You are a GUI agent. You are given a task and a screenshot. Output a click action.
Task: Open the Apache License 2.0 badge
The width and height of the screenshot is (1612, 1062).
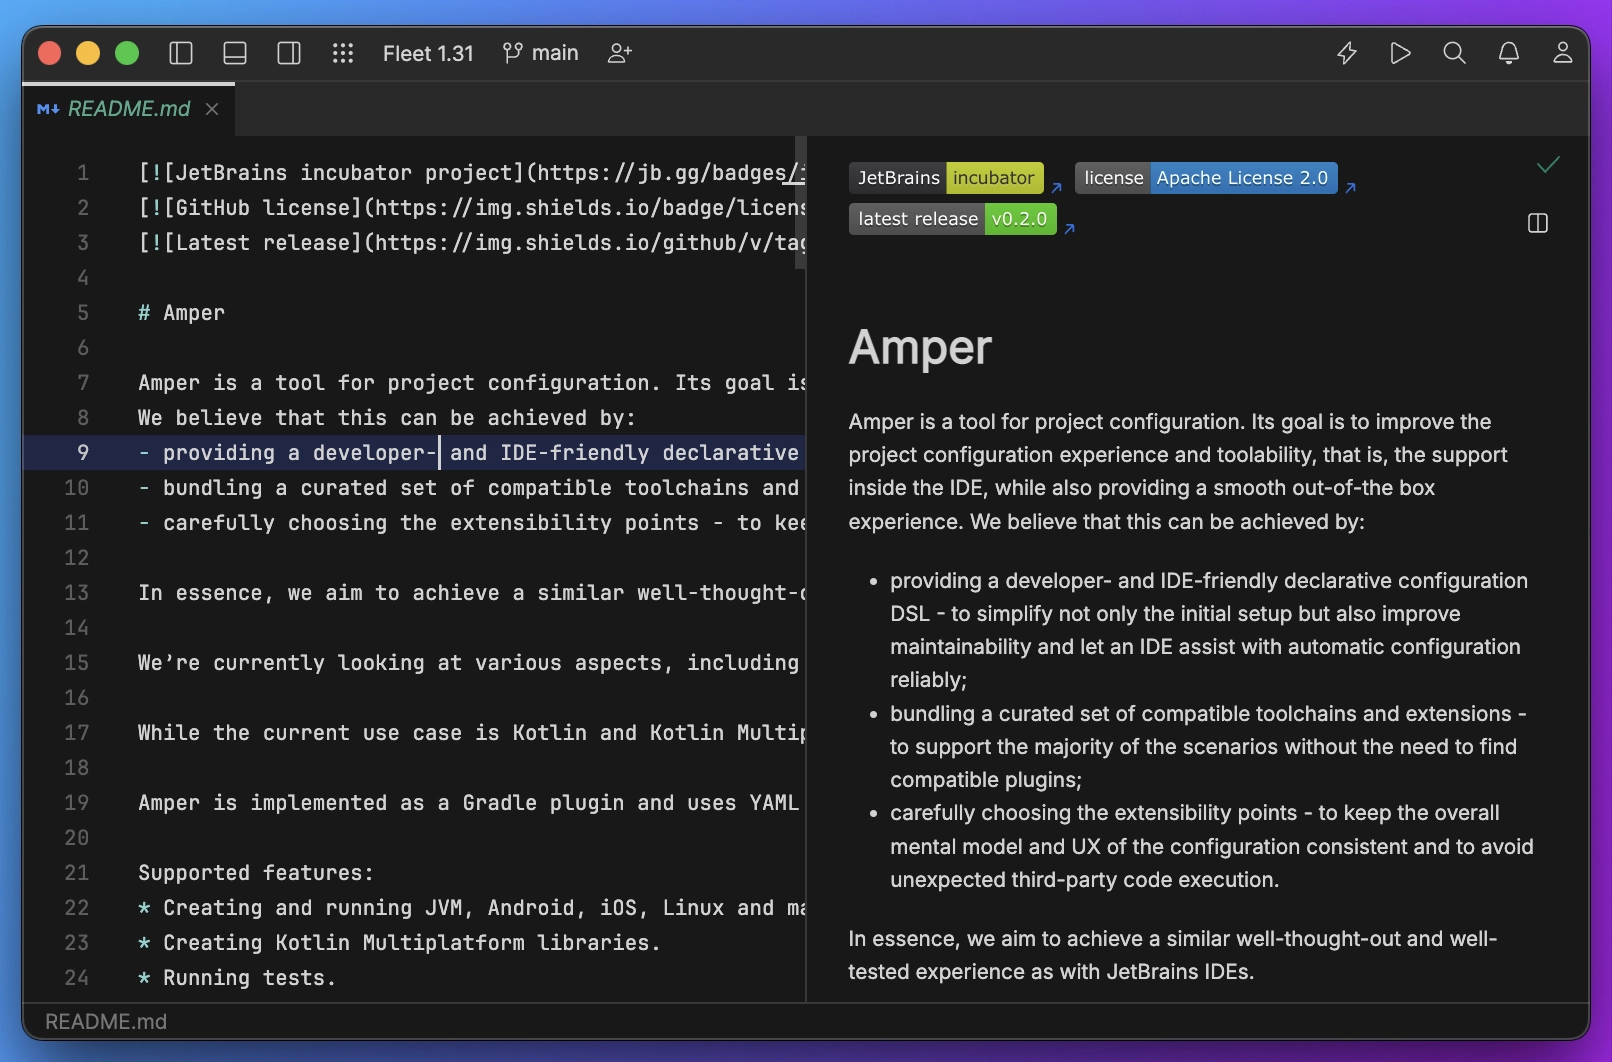(1206, 178)
